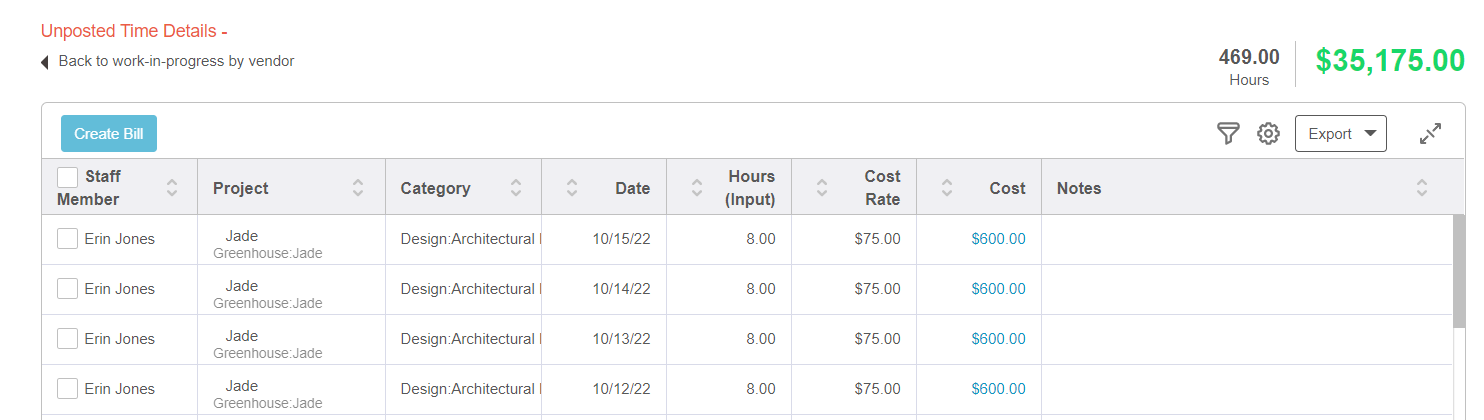Sort by Staff Member column arrows
This screenshot has width=1484, height=420.
(172, 188)
